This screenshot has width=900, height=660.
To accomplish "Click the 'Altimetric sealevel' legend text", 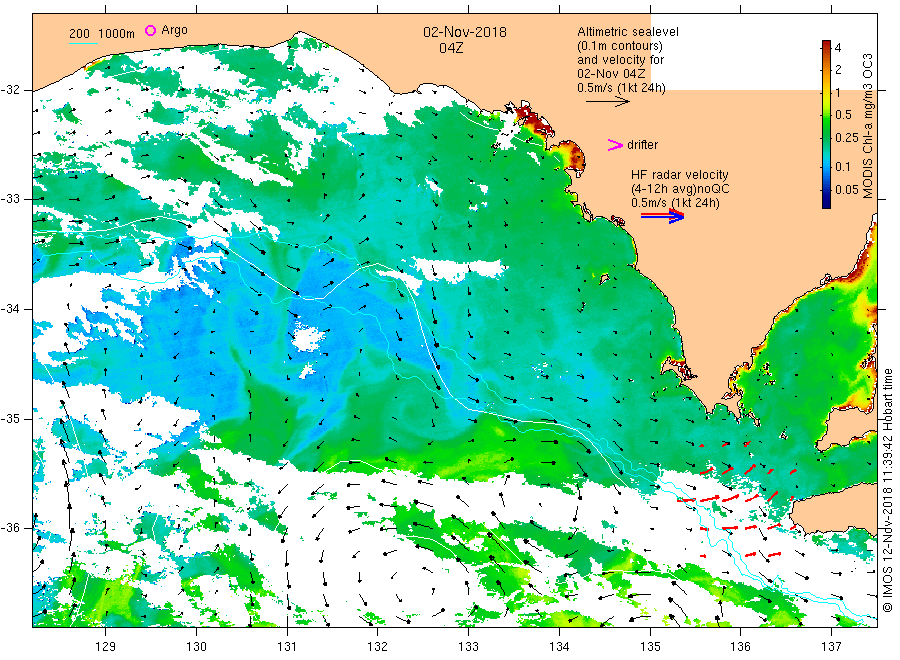I will [627, 32].
